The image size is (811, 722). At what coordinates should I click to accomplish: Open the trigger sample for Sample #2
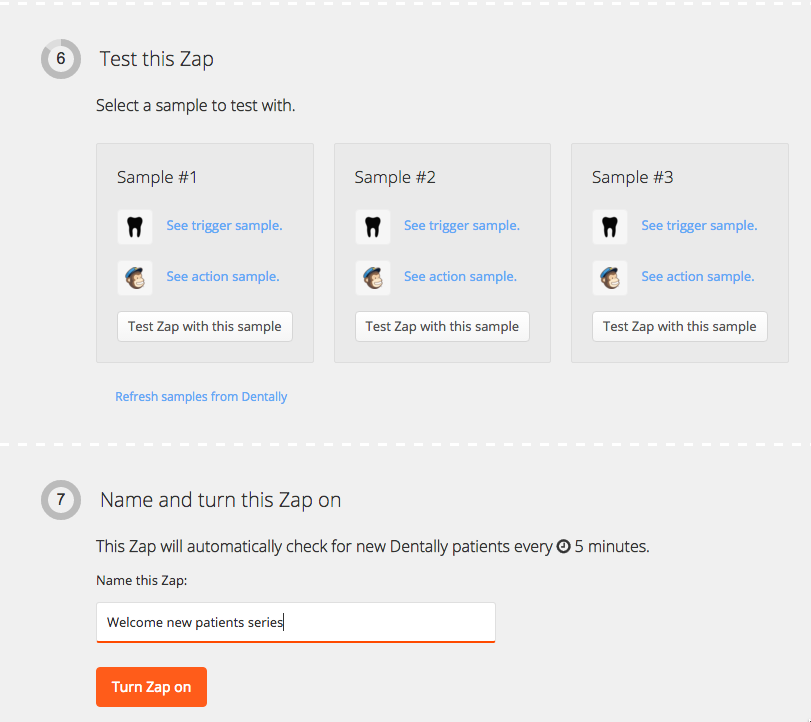[461, 226]
